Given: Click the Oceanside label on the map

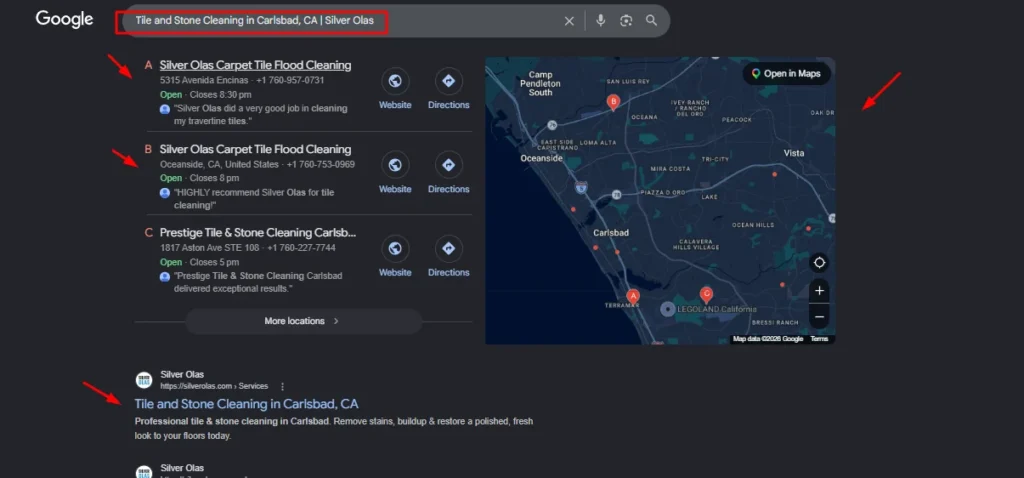Looking at the screenshot, I should (x=541, y=158).
